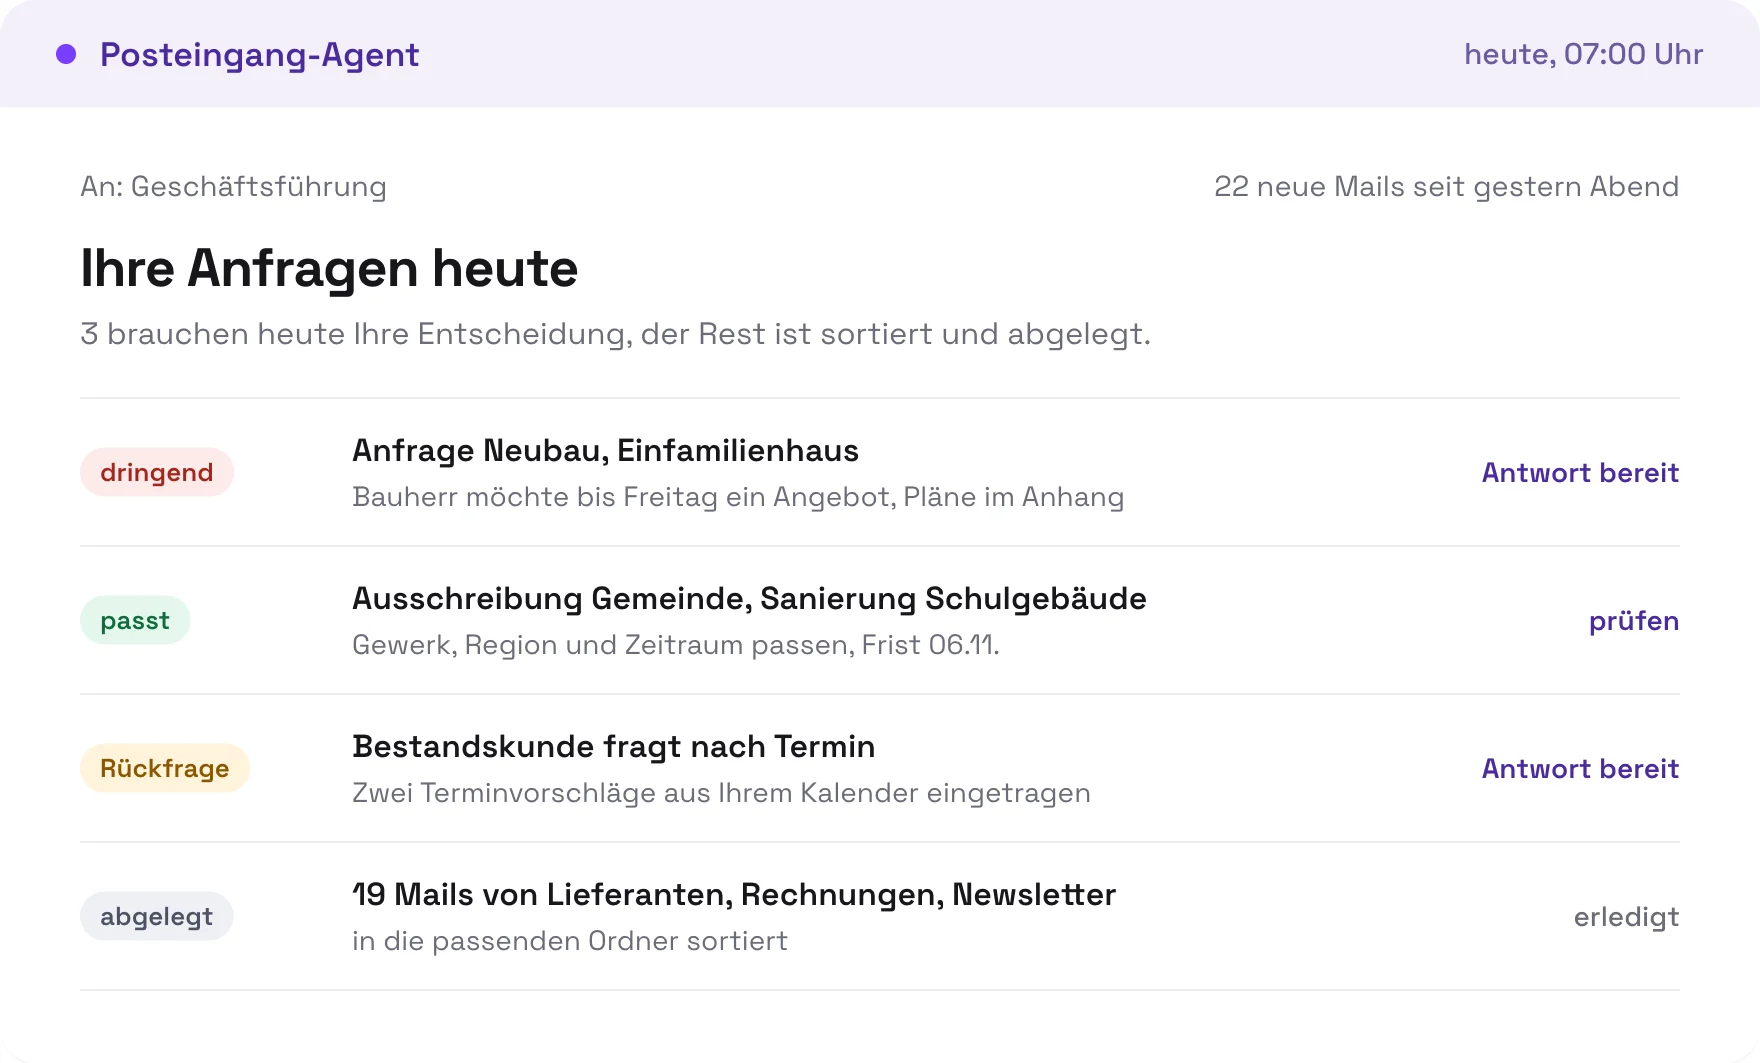
Task: Click 'Gewerk, Region und Zeitraum passen' description
Action: 676,645
